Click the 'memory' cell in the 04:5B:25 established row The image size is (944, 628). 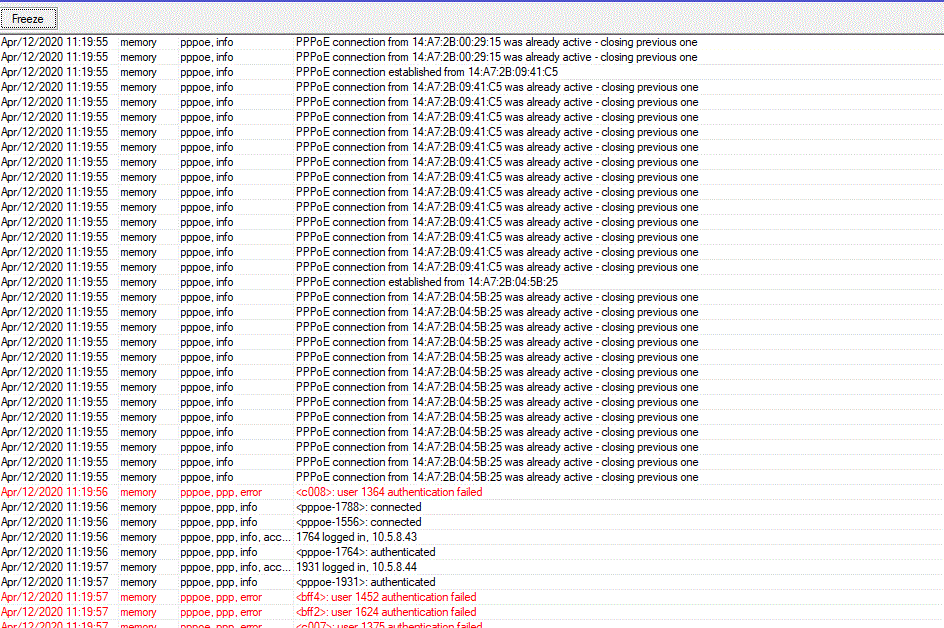tap(138, 282)
